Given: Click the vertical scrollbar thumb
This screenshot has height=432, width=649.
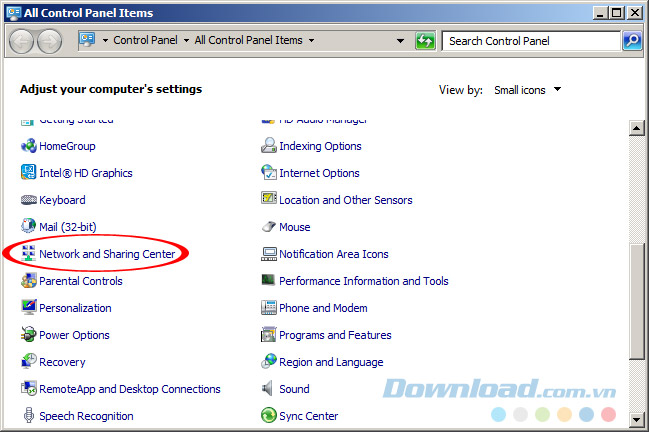Looking at the screenshot, I should [x=636, y=301].
